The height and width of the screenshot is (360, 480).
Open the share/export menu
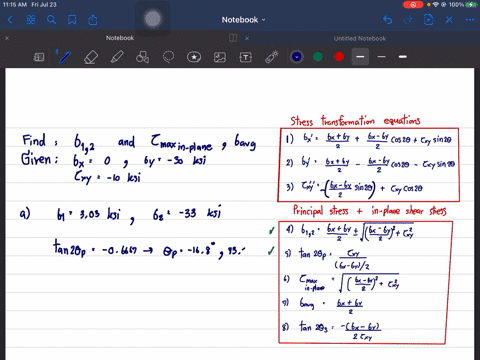click(93, 20)
